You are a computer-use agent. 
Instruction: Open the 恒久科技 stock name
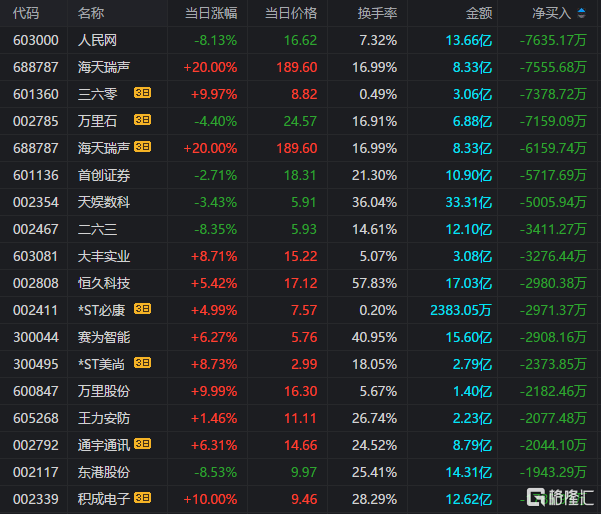click(x=104, y=283)
